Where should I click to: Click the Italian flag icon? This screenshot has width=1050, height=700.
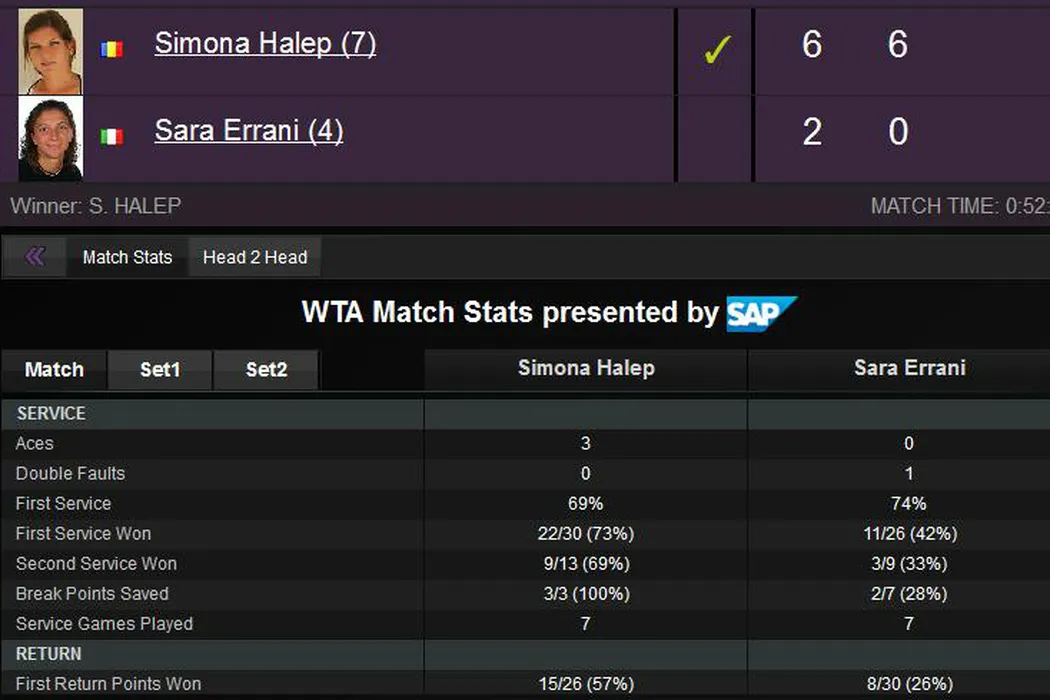[112, 136]
